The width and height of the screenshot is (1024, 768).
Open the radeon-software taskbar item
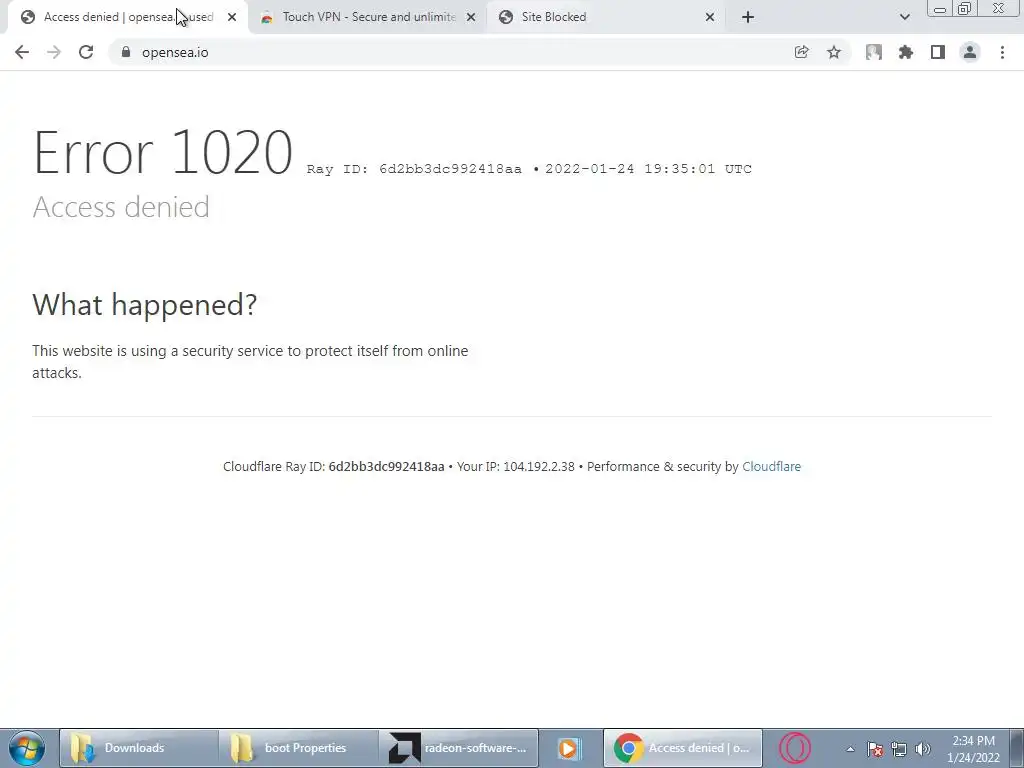(x=460, y=748)
